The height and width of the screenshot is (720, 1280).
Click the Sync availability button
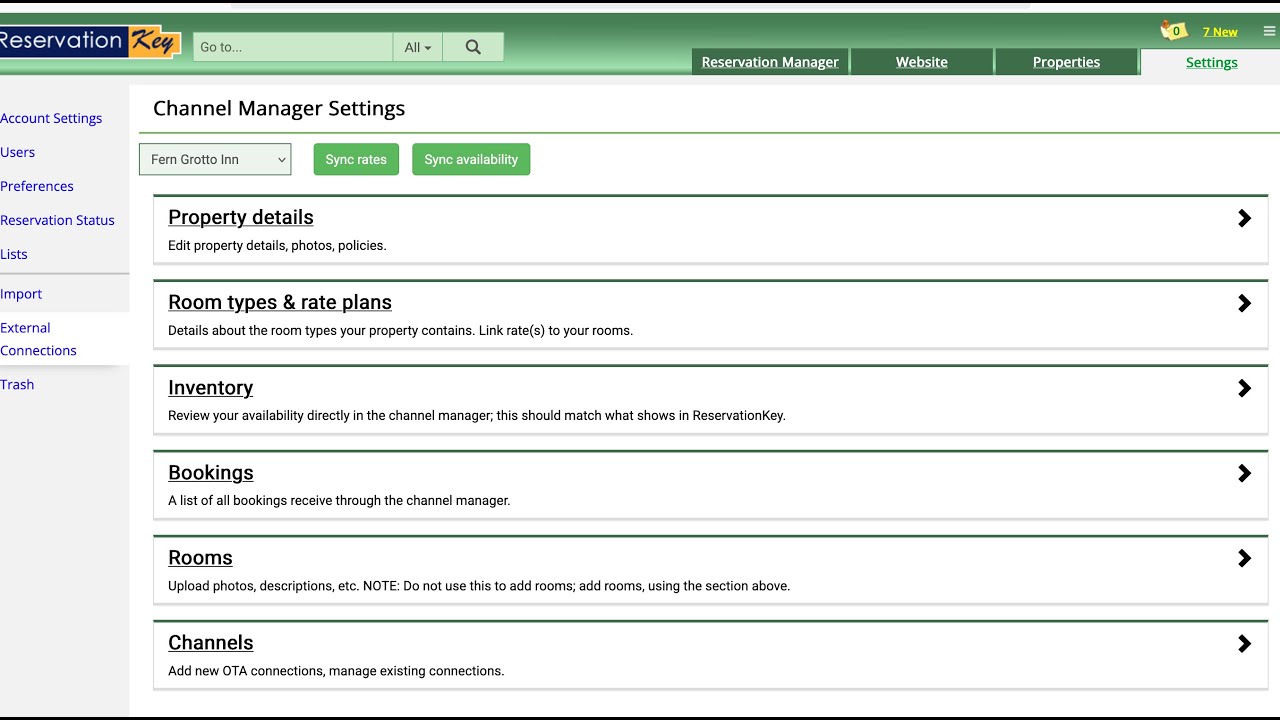click(471, 159)
